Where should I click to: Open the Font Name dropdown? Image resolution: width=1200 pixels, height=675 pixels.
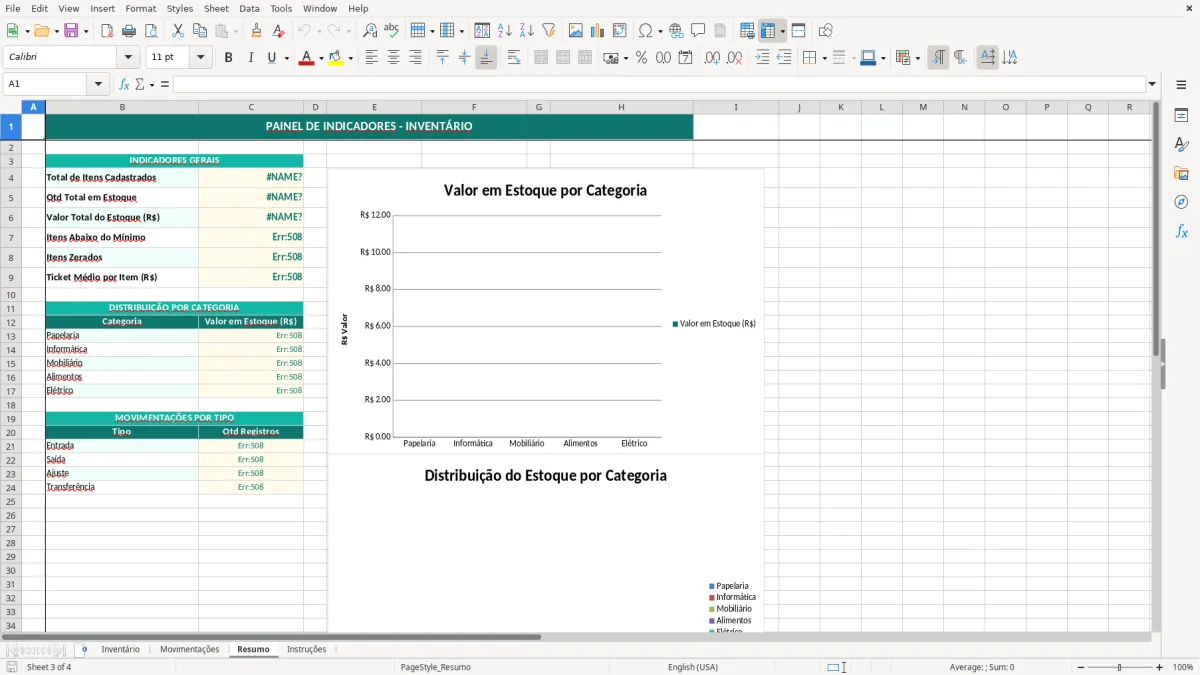pyautogui.click(x=129, y=58)
